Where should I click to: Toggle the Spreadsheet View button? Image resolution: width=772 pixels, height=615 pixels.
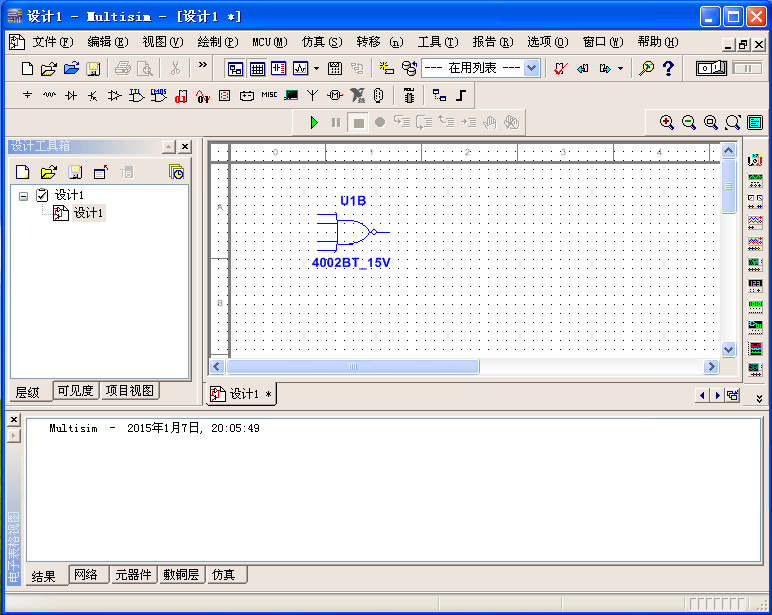tap(257, 68)
